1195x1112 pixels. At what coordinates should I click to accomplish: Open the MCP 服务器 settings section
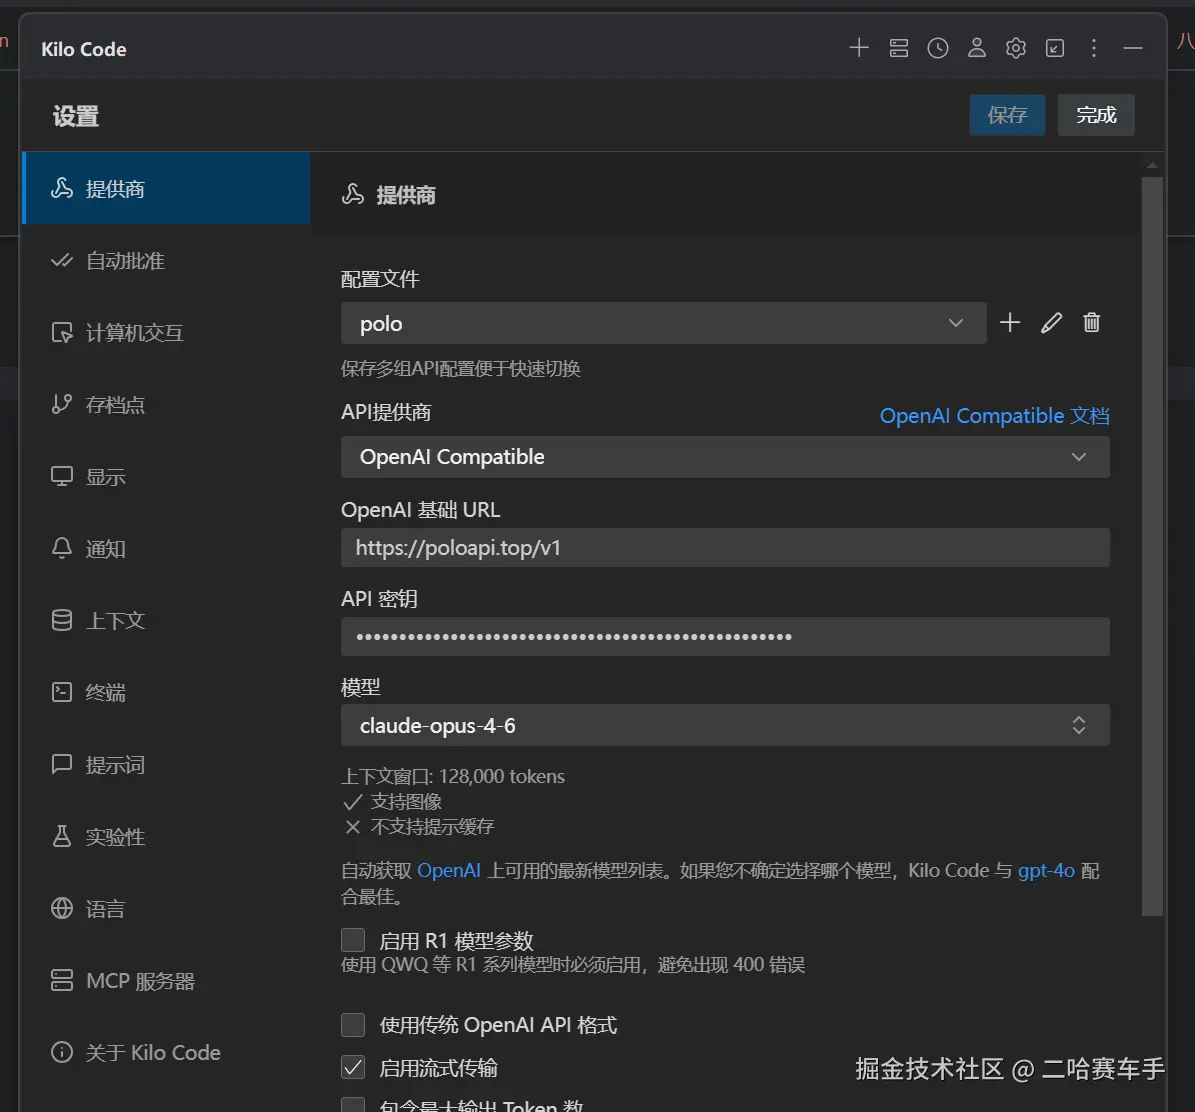click(166, 980)
